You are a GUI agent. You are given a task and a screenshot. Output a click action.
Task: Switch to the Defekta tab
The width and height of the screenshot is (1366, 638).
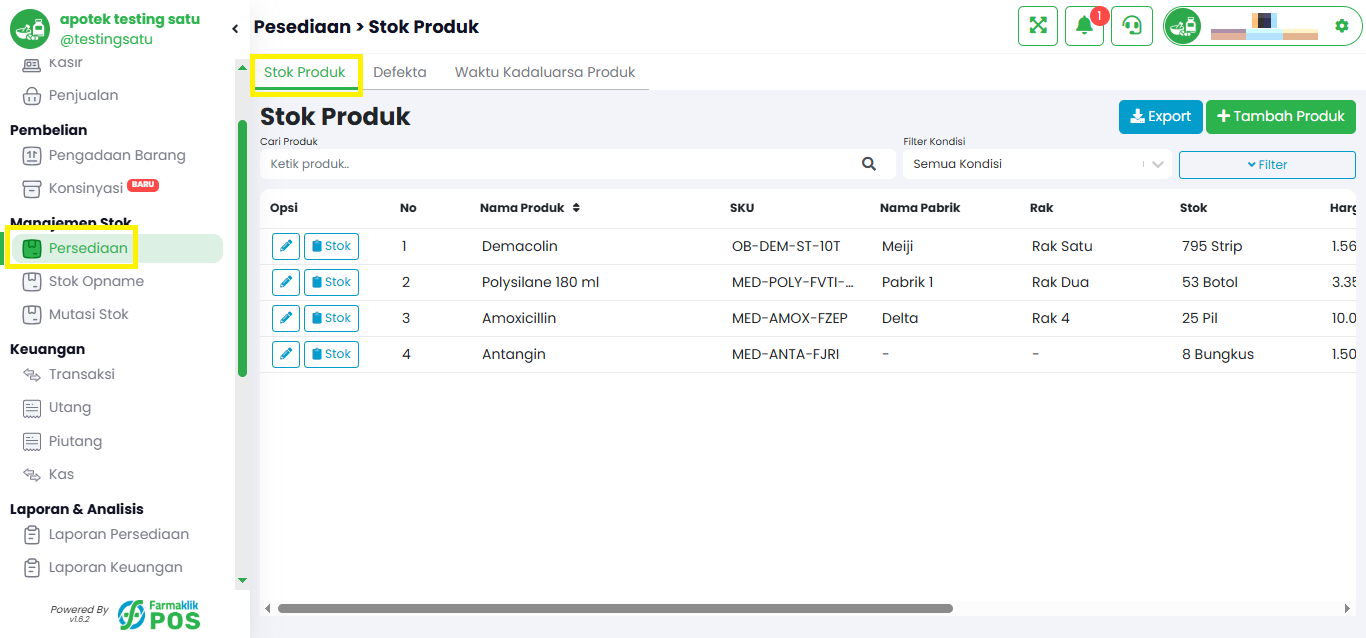point(400,72)
